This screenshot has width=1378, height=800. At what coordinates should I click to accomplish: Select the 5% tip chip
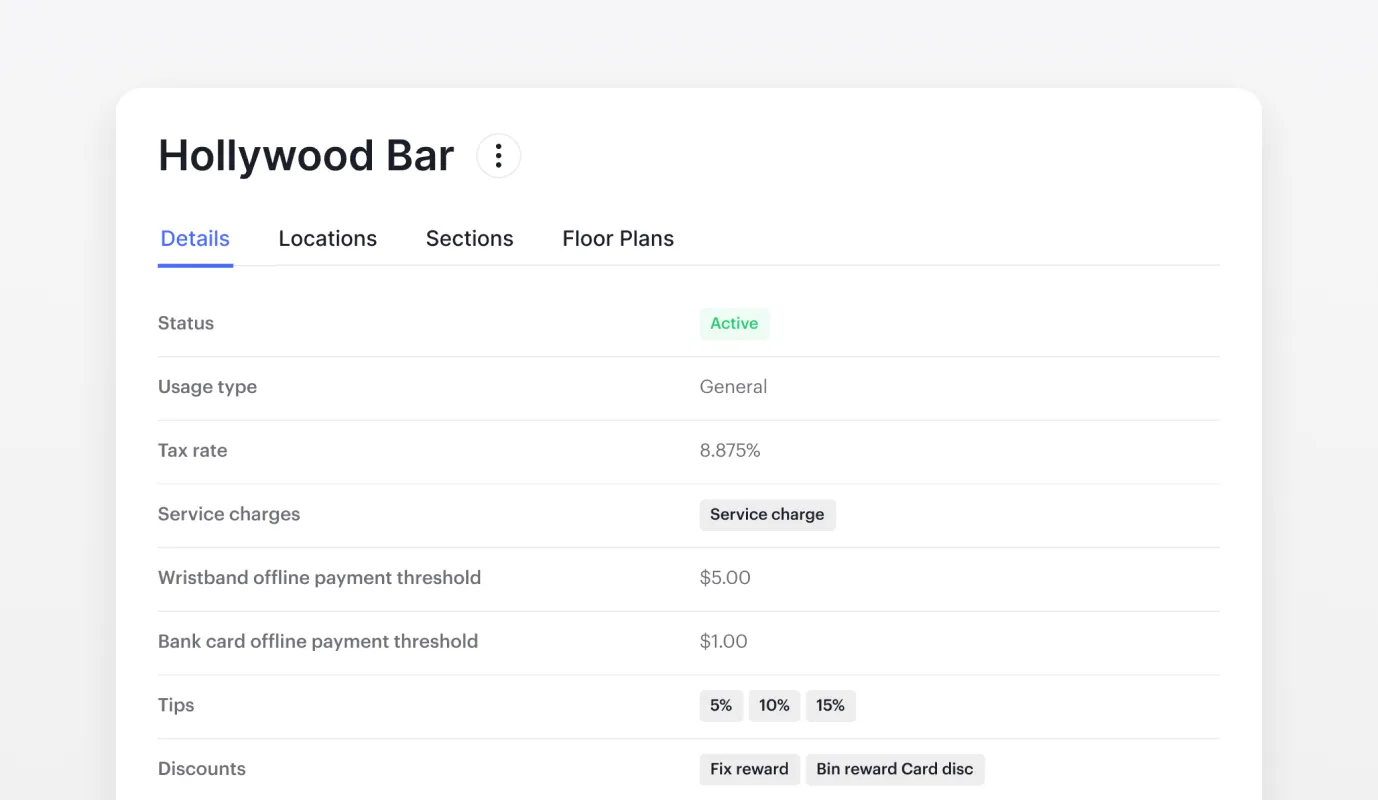[721, 706]
